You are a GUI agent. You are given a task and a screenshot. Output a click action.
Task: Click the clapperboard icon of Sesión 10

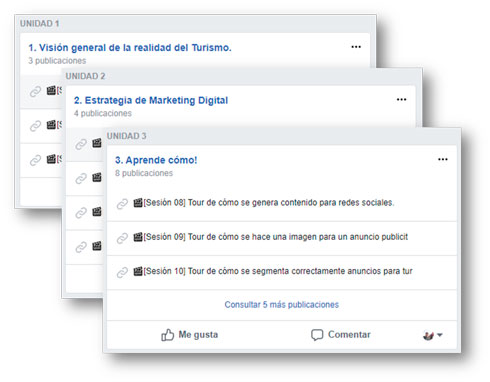(x=138, y=271)
